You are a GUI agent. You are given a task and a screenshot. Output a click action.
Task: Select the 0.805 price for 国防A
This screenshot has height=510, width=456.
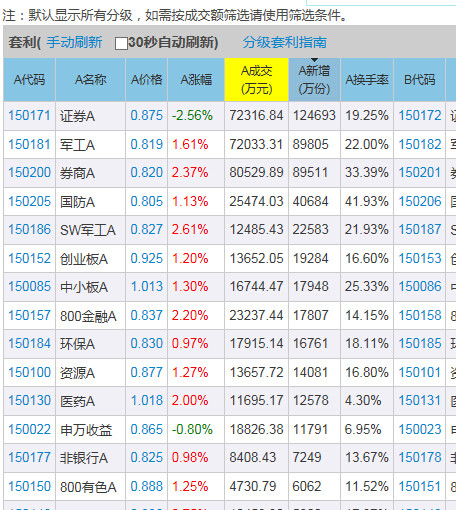tap(146, 201)
